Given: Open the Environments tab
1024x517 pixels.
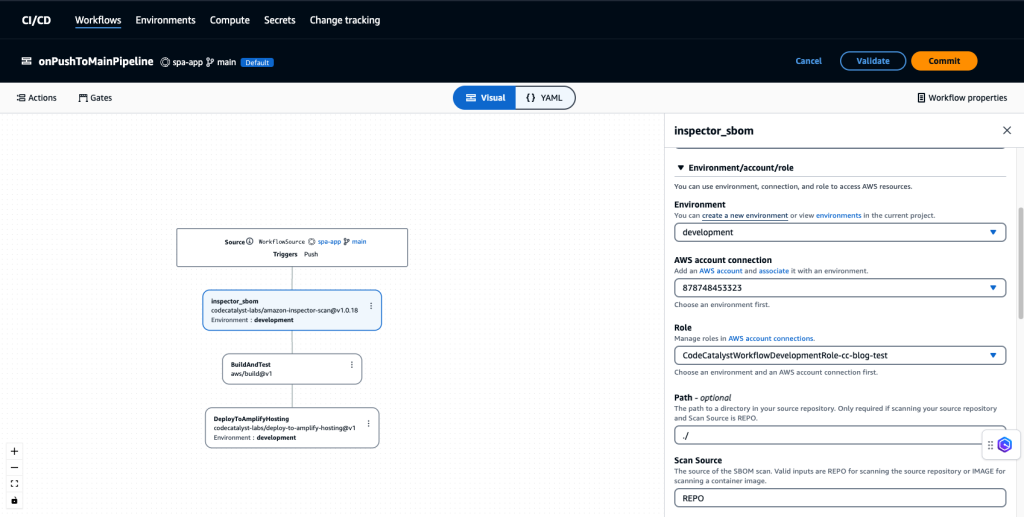Looking at the screenshot, I should [x=165, y=20].
